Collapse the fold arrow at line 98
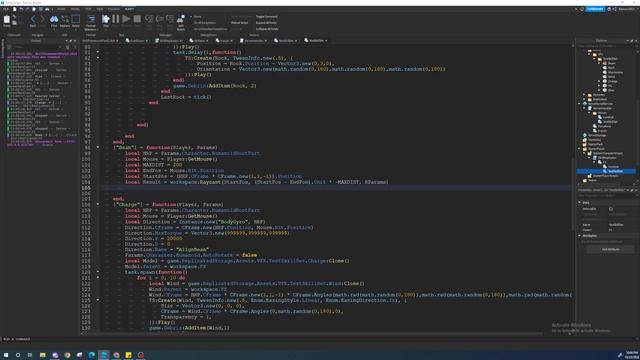Image resolution: width=640 pixels, height=360 pixels. click(98, 147)
